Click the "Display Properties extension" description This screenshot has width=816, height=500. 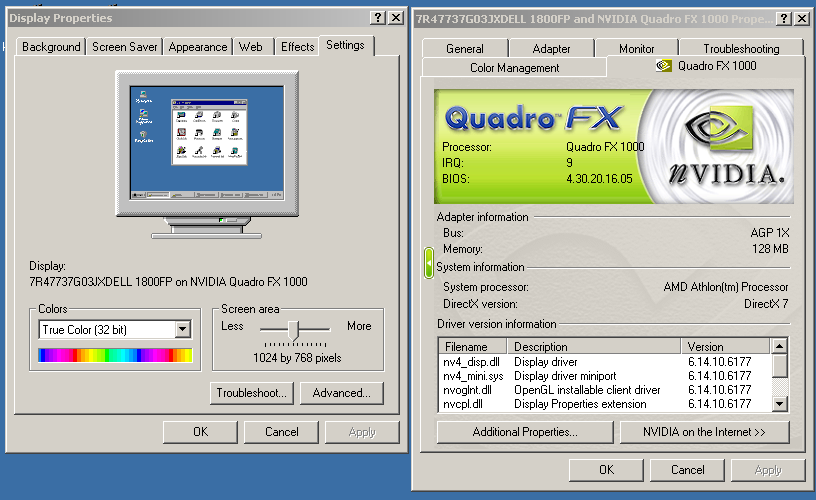(580, 404)
